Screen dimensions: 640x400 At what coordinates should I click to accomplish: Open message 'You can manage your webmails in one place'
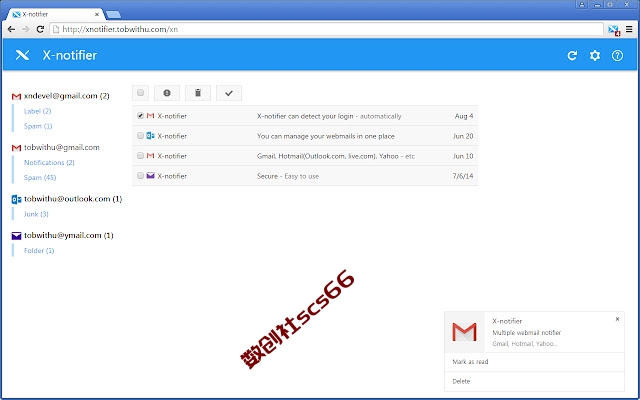point(326,136)
